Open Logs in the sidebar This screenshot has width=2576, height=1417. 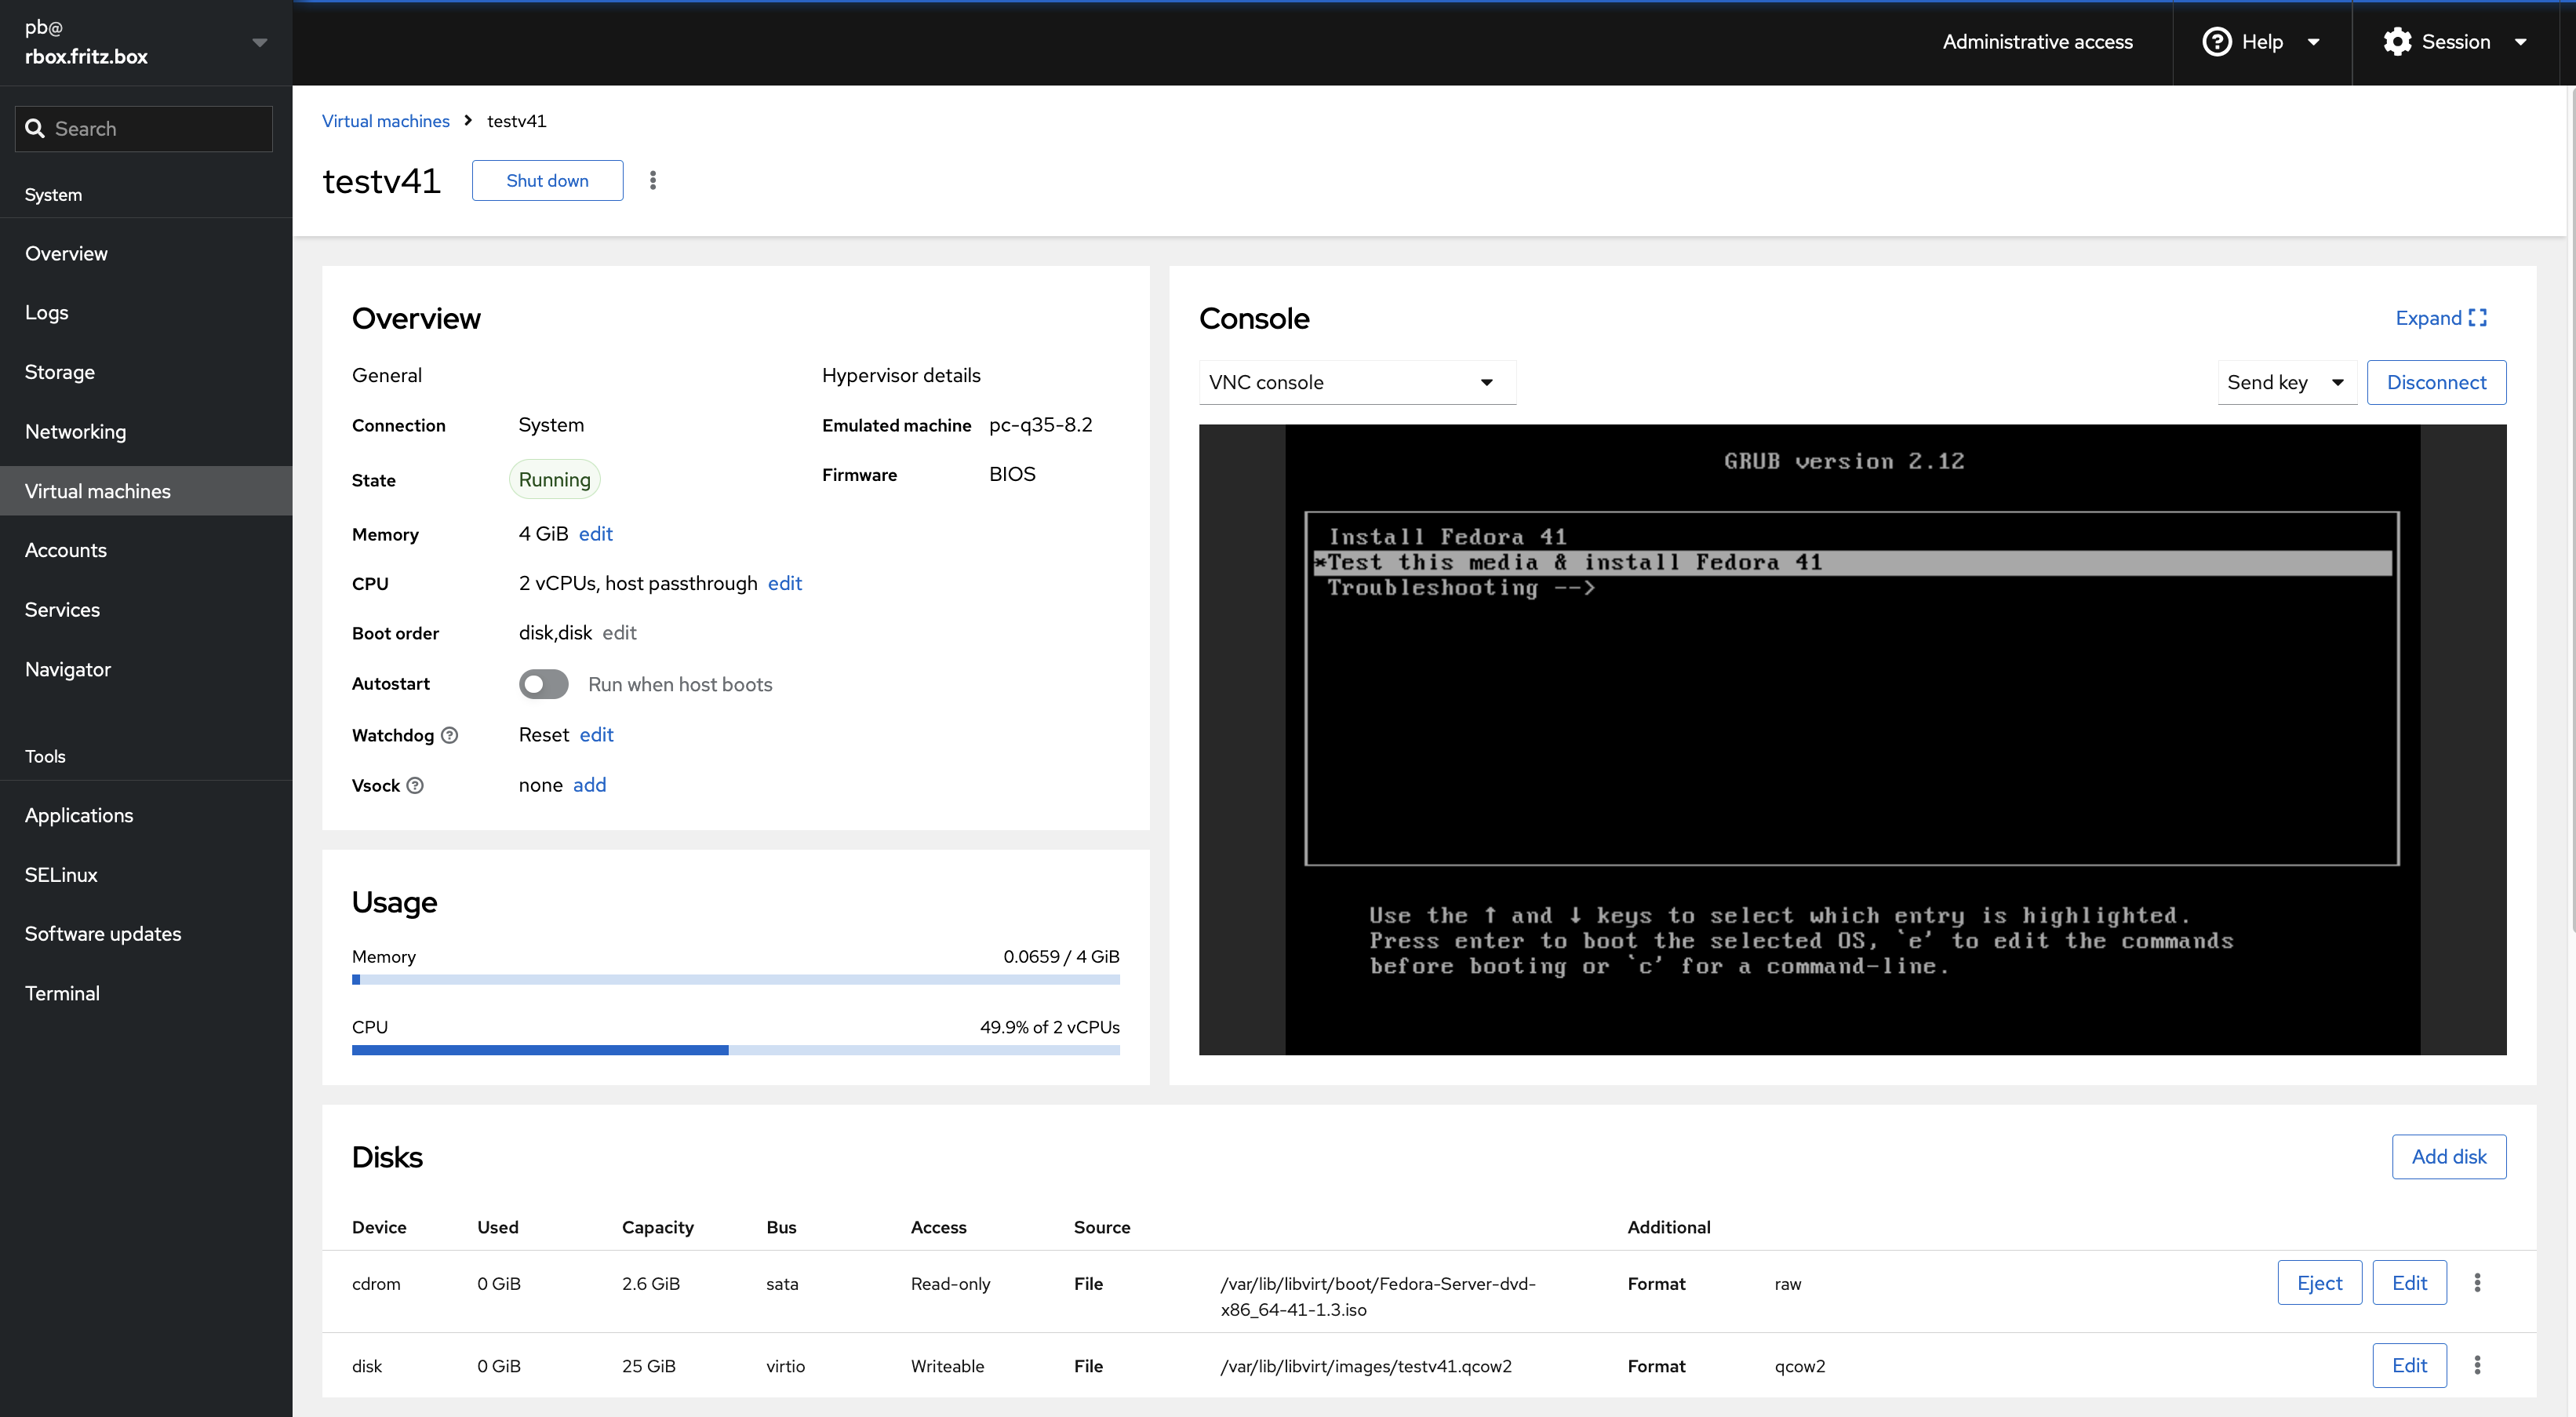coord(146,313)
